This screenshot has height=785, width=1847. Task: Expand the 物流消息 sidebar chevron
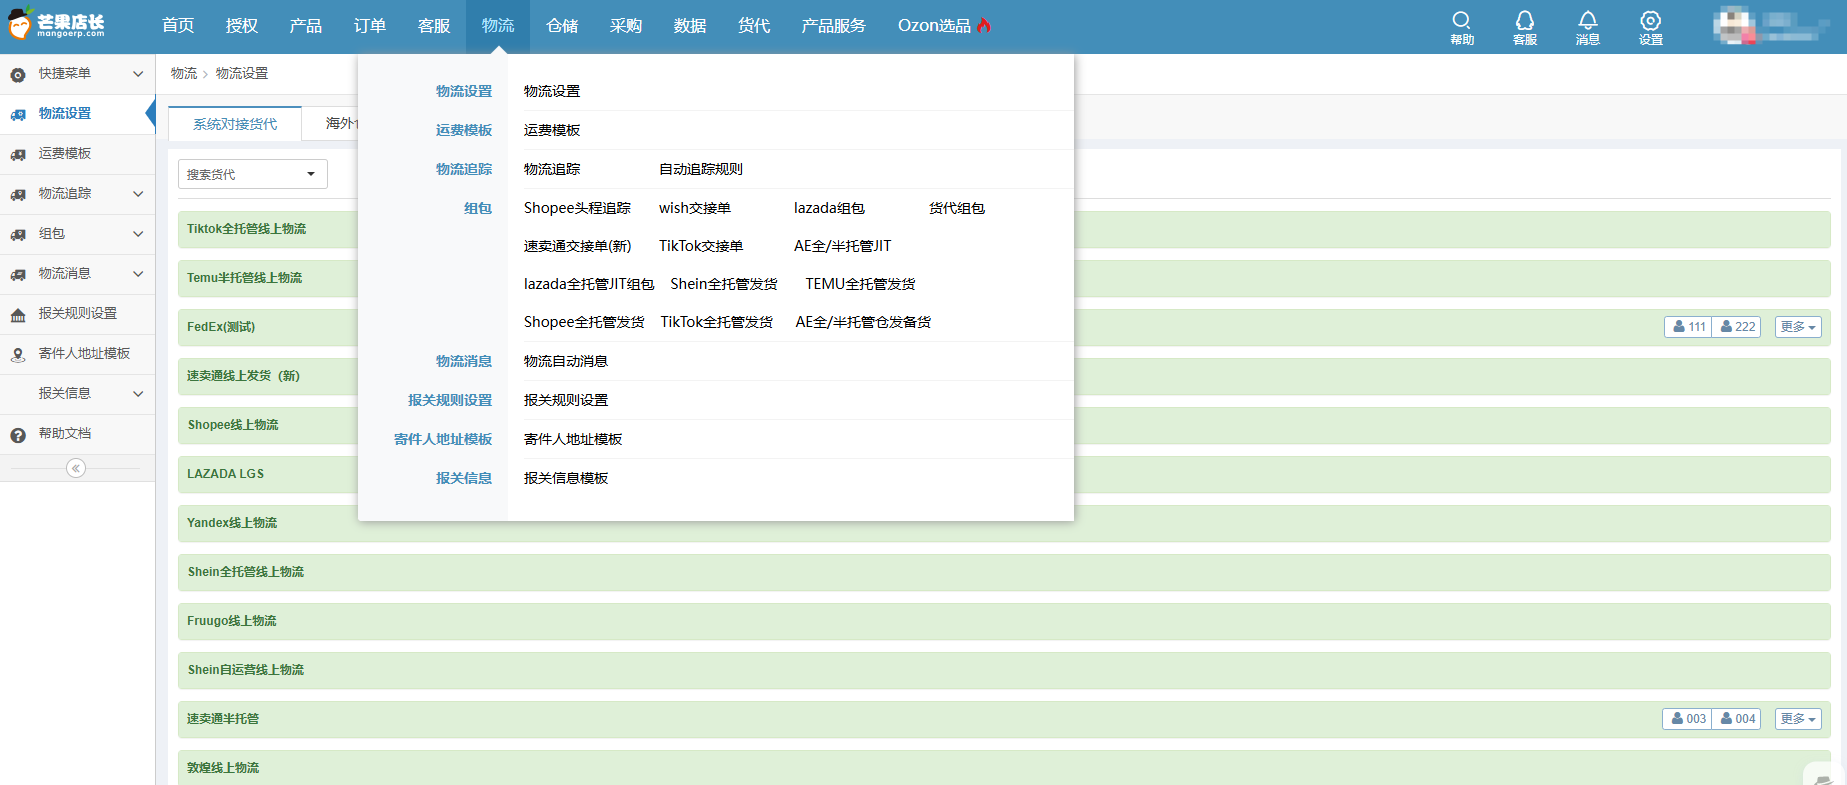pos(138,274)
